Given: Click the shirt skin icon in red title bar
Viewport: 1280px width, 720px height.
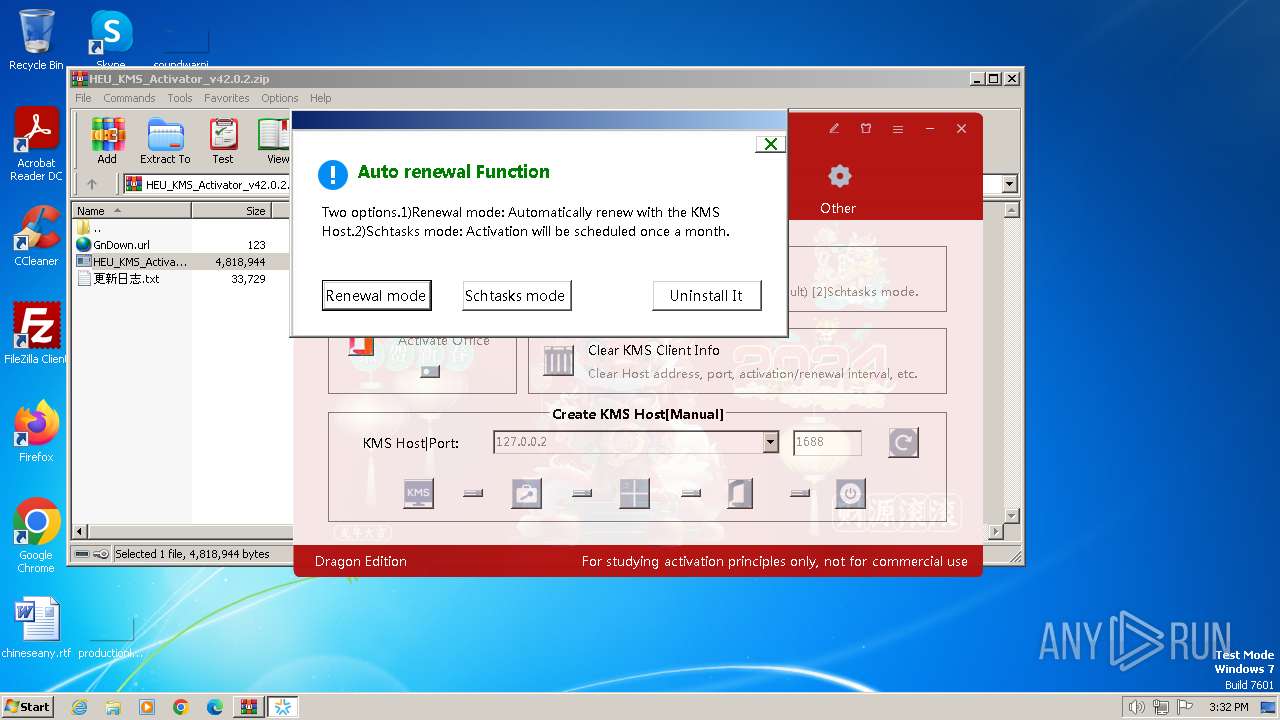Looking at the screenshot, I should pyautogui.click(x=866, y=129).
